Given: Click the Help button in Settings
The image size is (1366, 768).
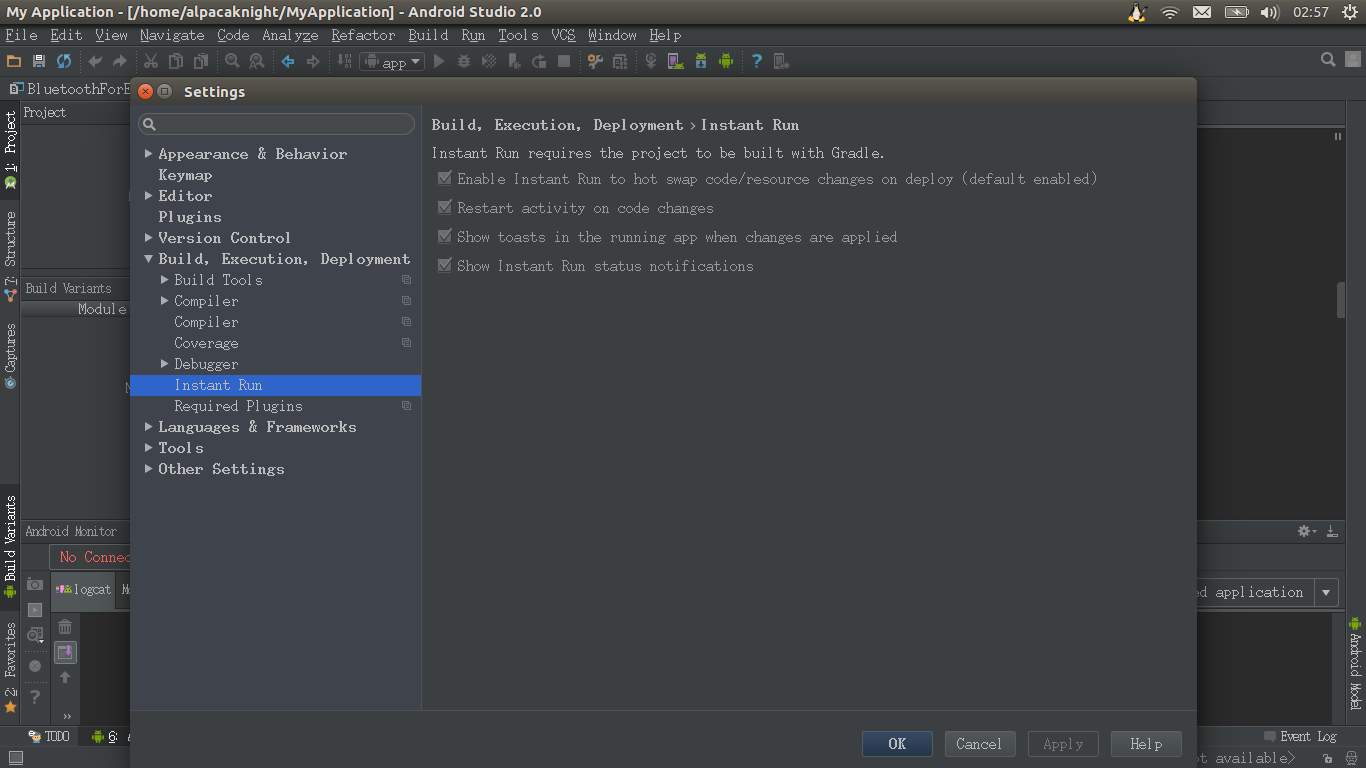Looking at the screenshot, I should (1146, 744).
